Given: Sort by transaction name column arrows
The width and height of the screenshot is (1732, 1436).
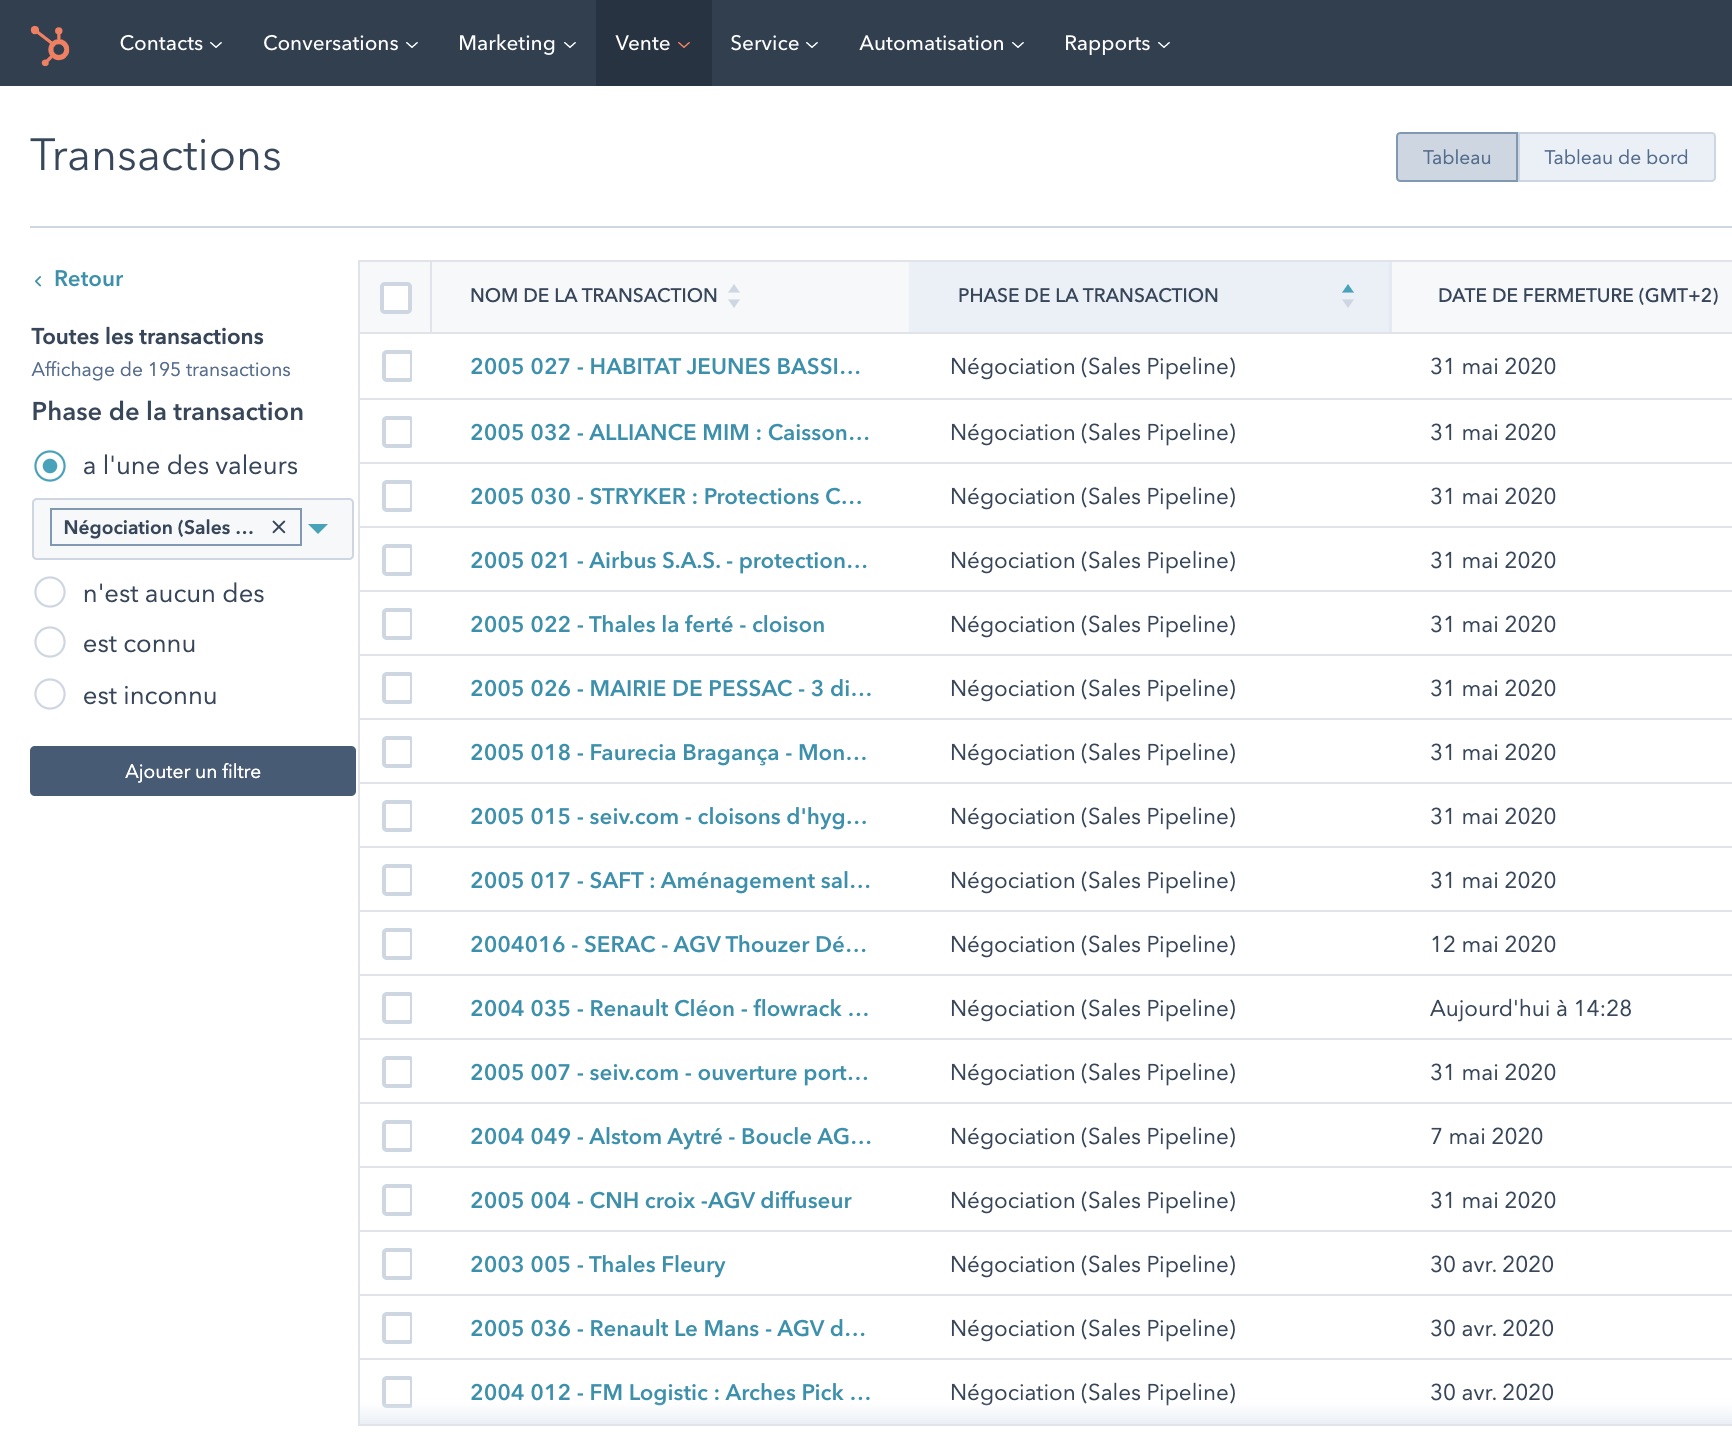Looking at the screenshot, I should pyautogui.click(x=734, y=295).
